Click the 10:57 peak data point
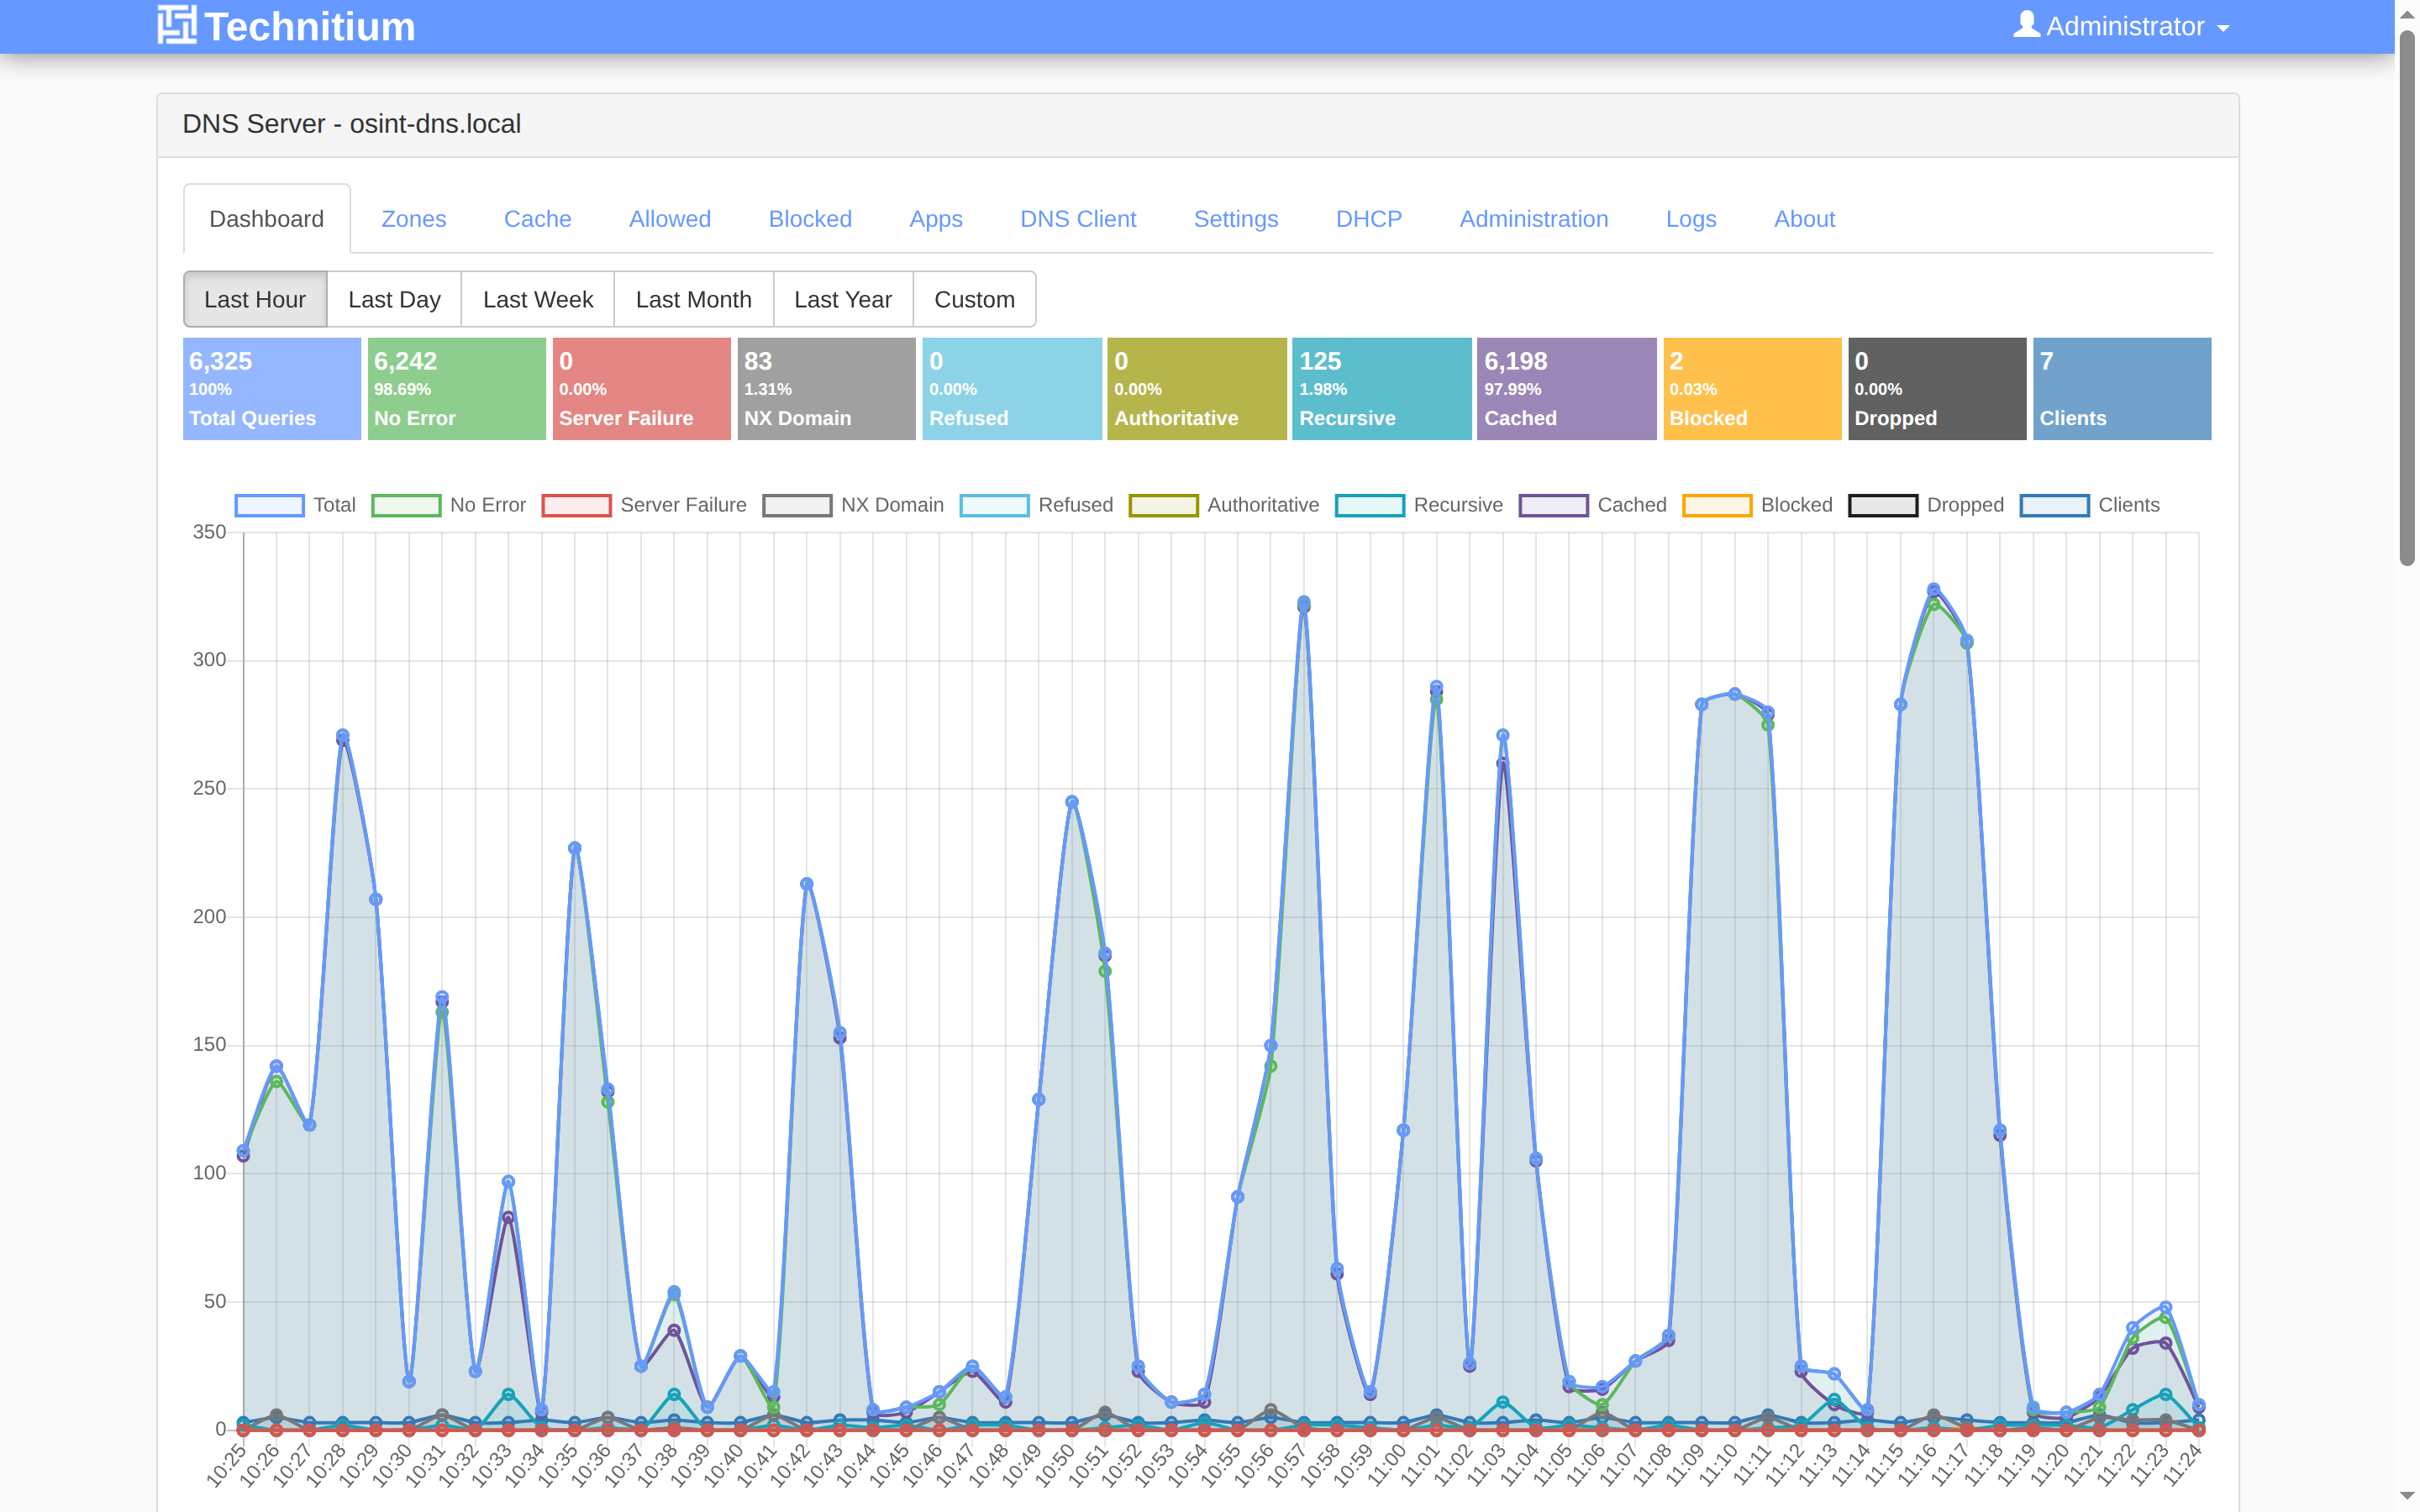 [x=1303, y=603]
